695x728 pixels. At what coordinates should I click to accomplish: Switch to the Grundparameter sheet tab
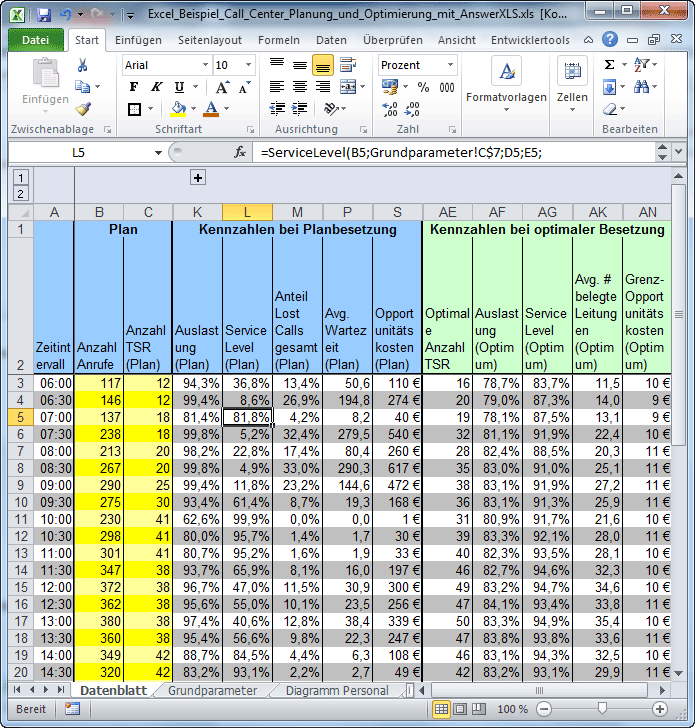coord(212,690)
